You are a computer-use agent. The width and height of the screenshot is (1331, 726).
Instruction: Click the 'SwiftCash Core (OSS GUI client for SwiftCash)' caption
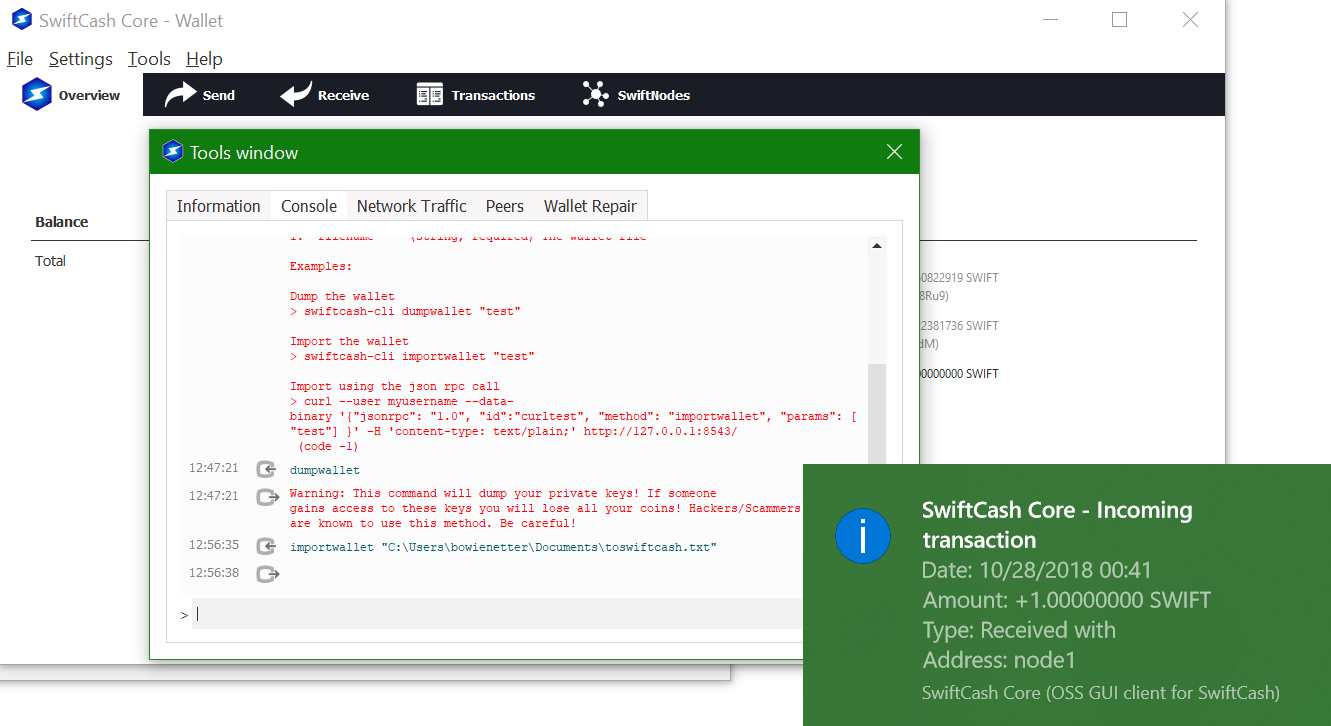(1101, 692)
